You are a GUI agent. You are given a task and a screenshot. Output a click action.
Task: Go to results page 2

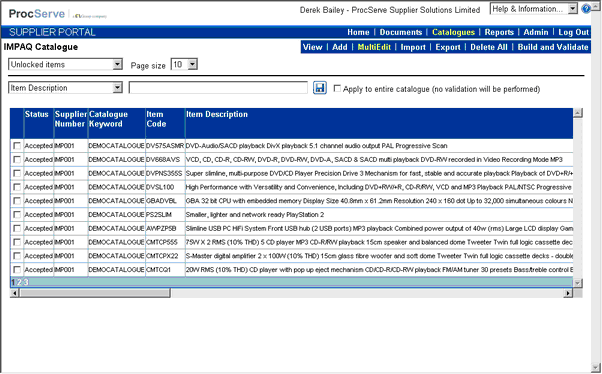tap(19, 282)
